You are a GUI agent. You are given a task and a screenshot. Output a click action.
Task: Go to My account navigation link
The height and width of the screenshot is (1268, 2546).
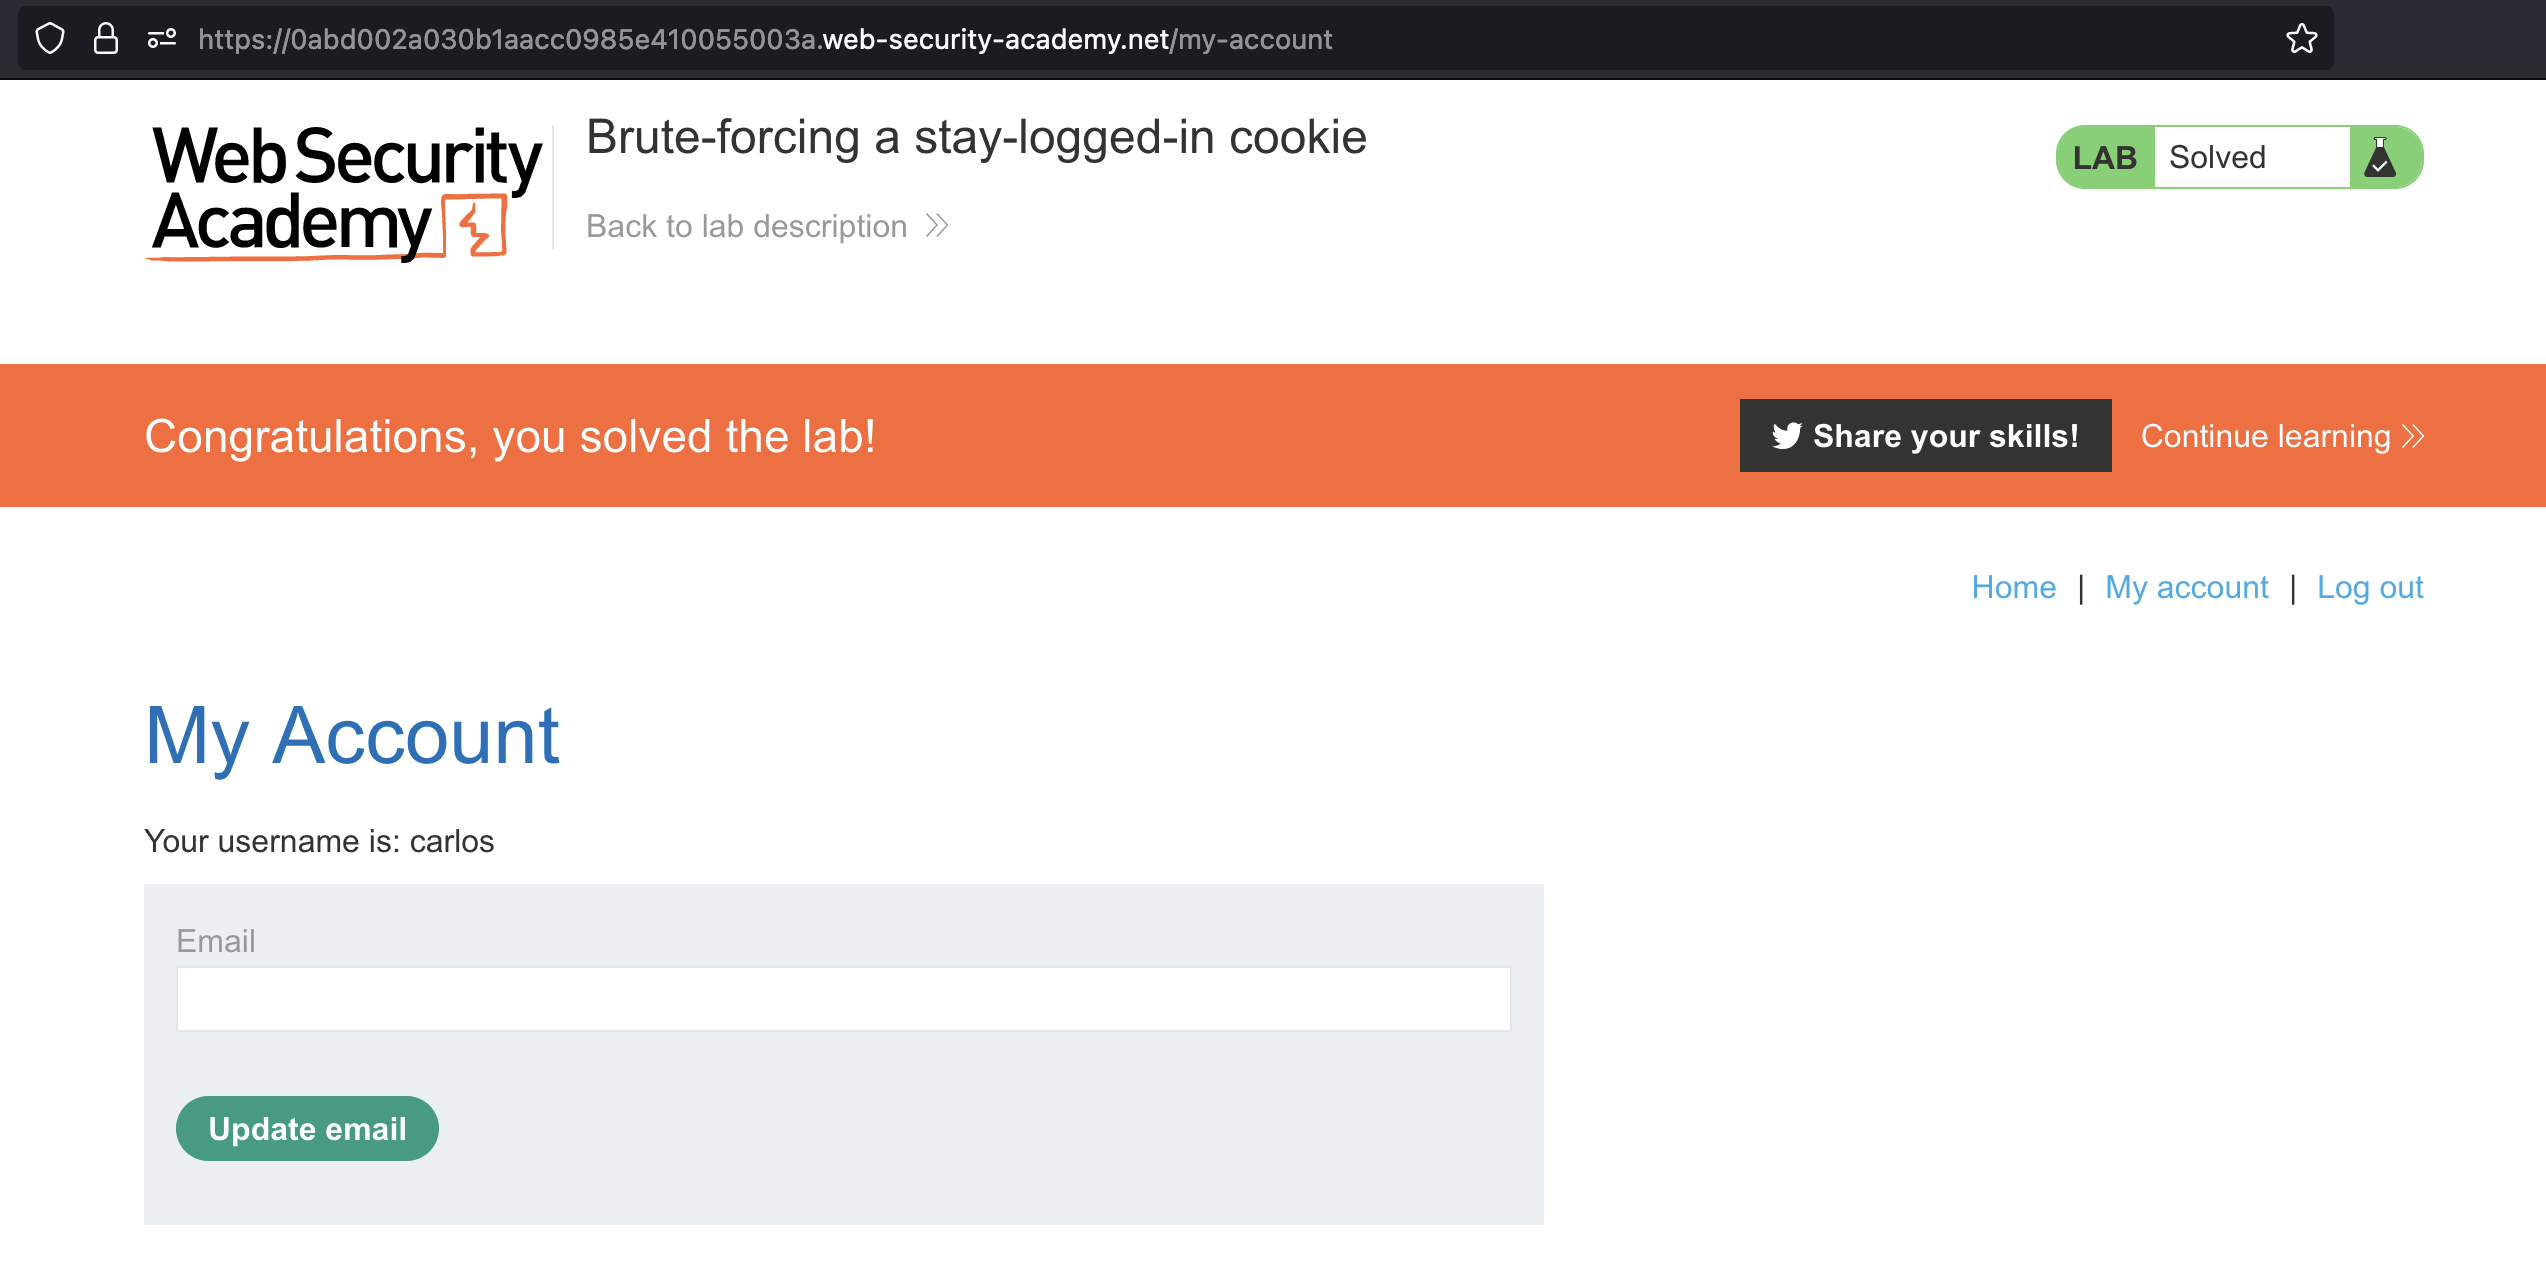point(2186,587)
